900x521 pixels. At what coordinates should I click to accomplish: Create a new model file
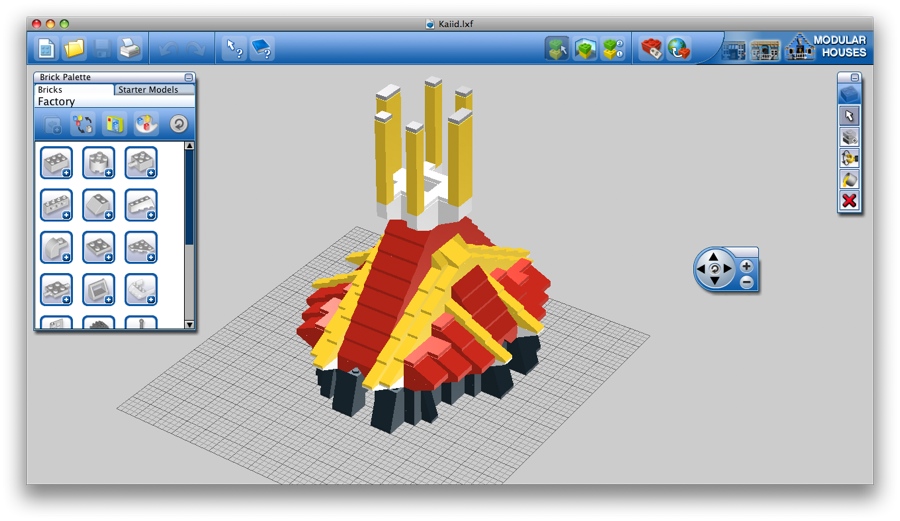tap(46, 49)
